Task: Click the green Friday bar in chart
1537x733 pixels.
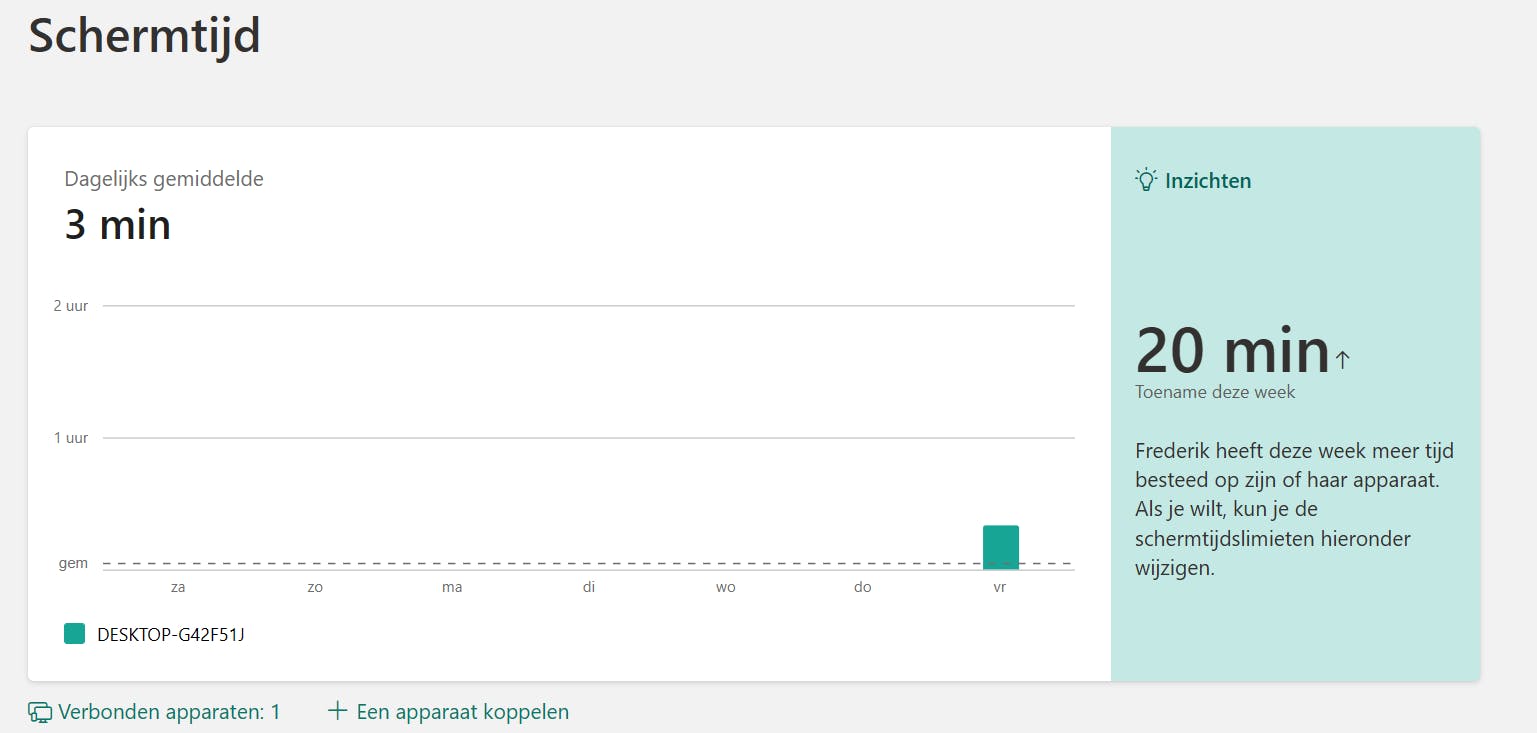Action: click(1000, 547)
